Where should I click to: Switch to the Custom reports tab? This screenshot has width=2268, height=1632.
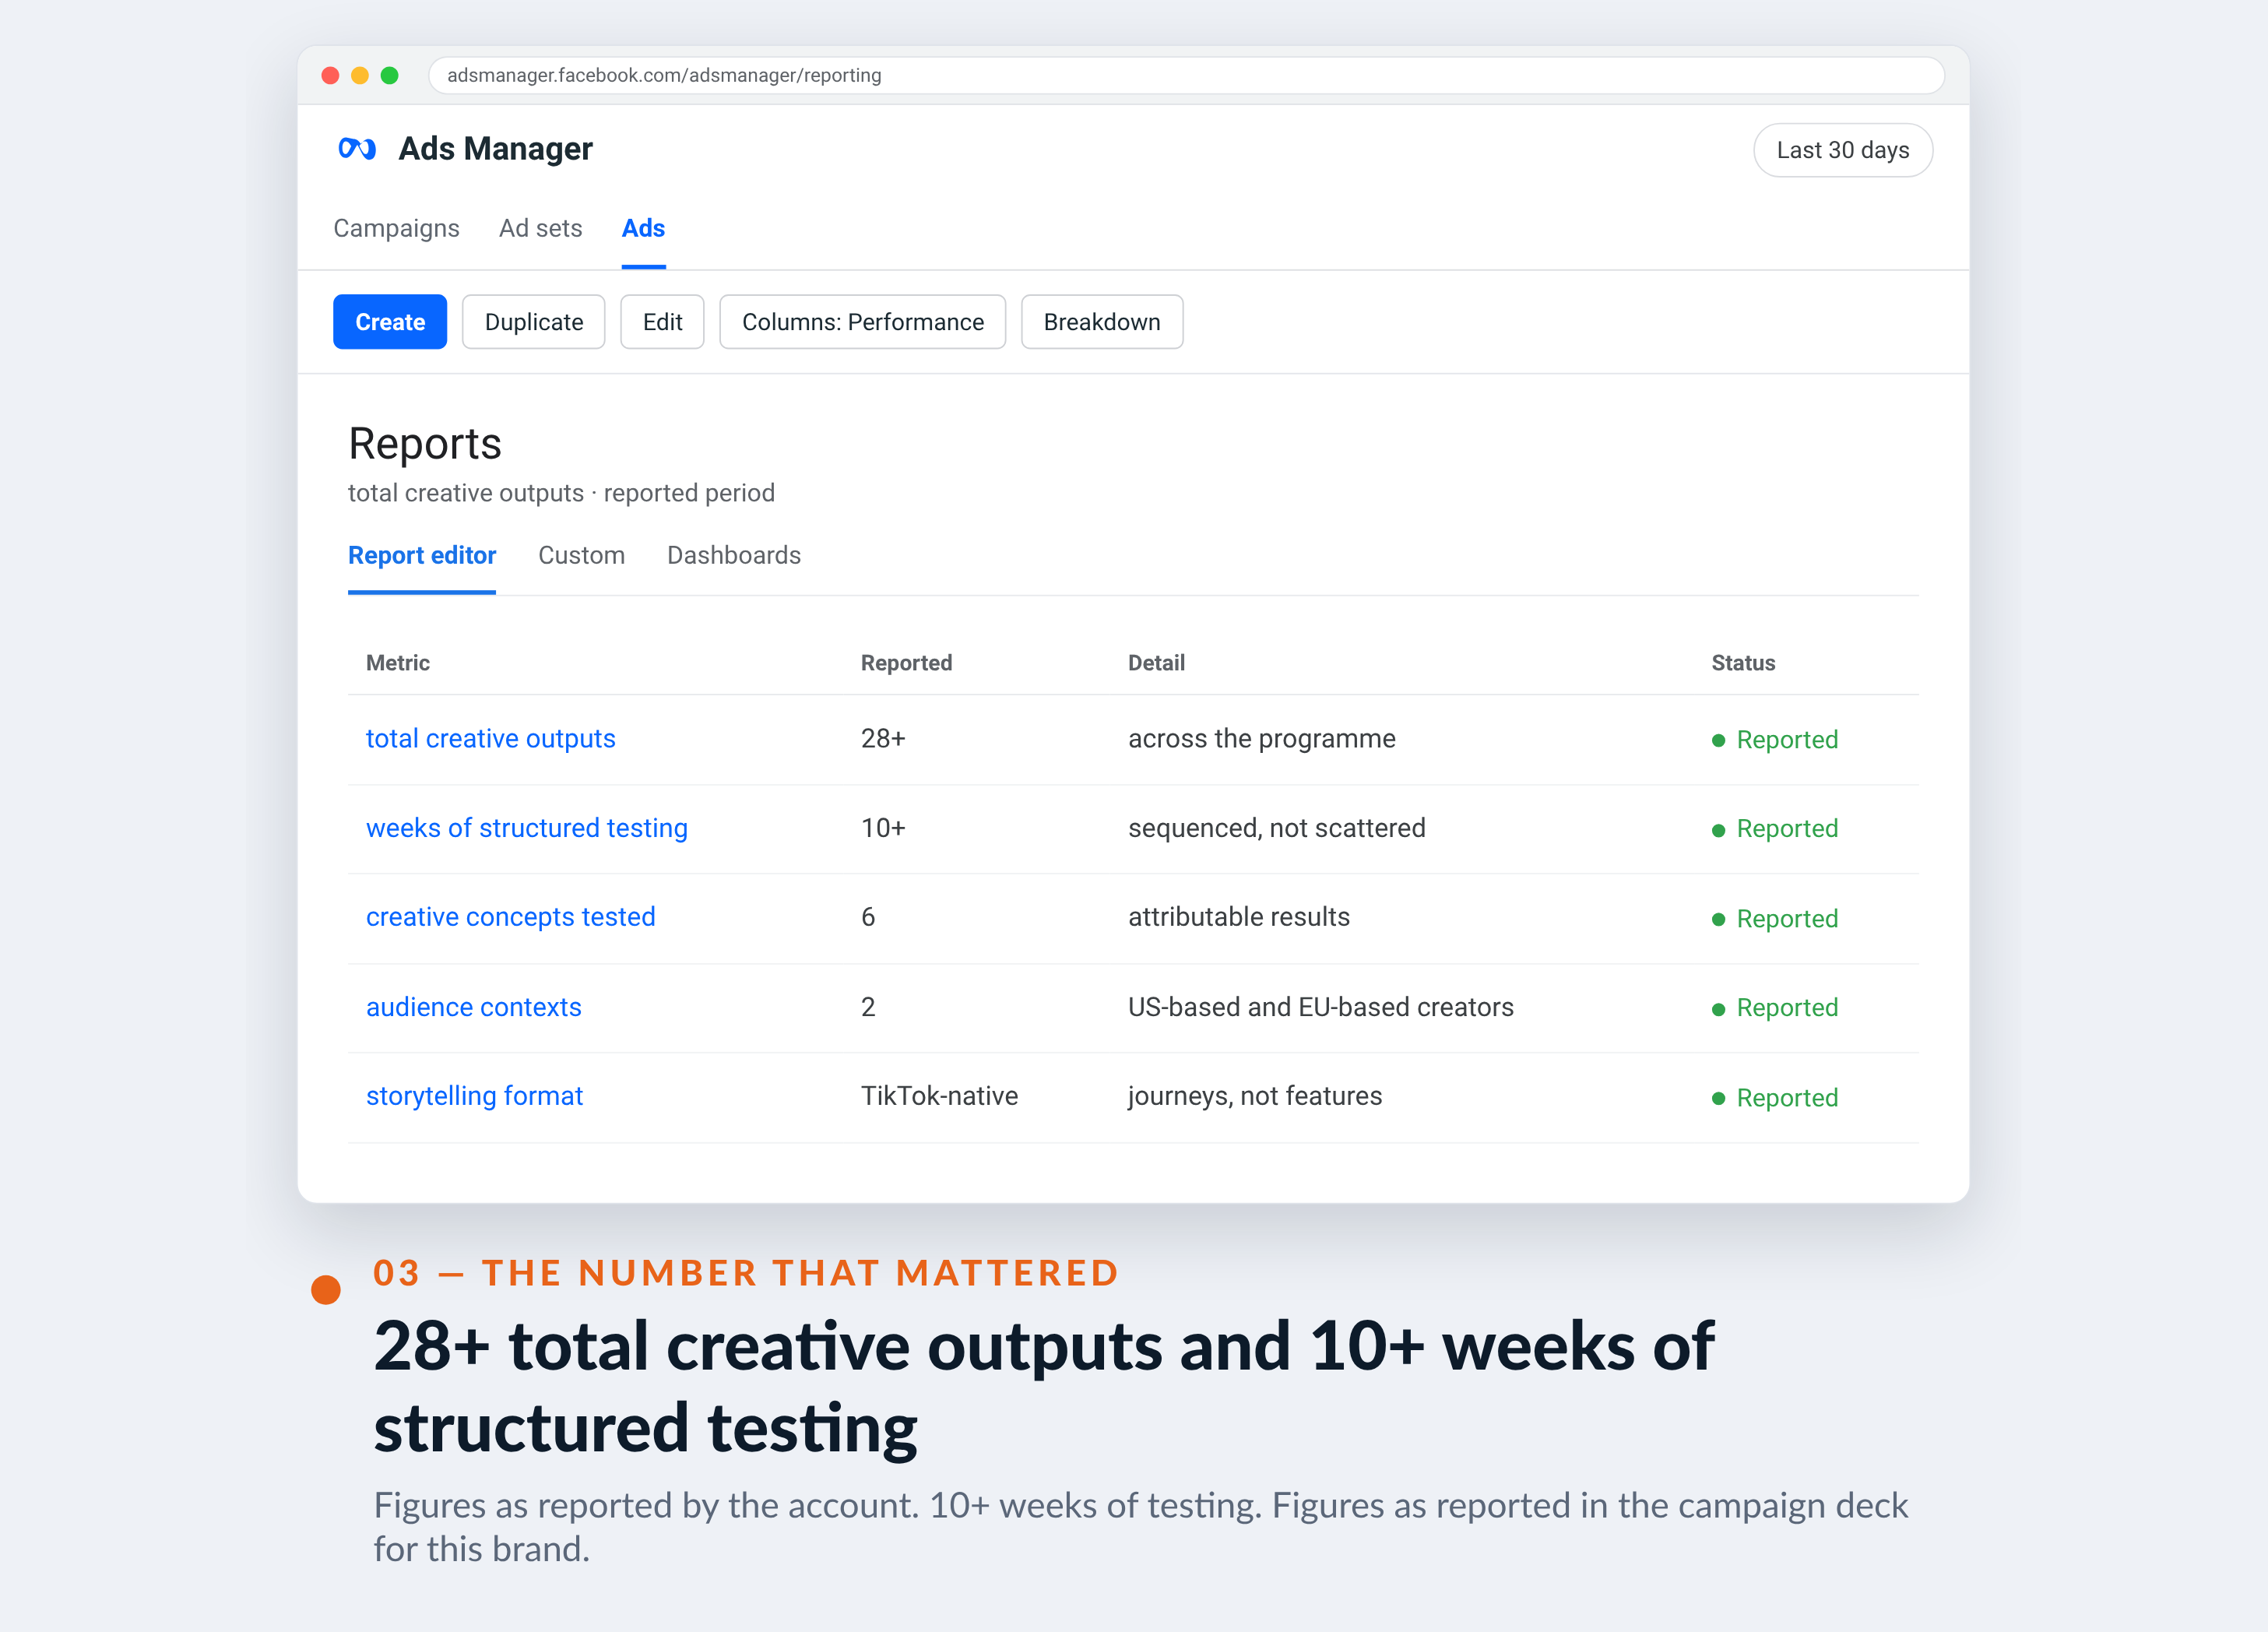tap(581, 556)
